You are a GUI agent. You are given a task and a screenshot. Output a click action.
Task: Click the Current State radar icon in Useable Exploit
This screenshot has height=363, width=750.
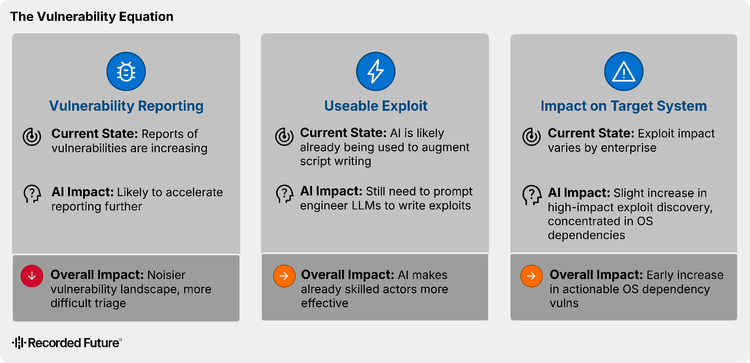[x=284, y=136]
